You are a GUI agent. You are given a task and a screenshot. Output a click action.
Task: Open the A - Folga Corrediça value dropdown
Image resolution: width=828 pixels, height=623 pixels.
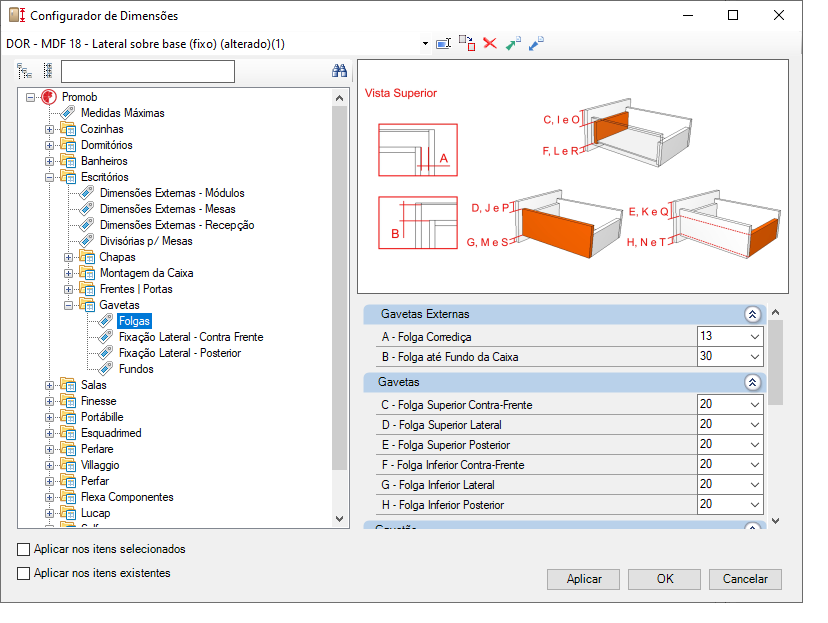click(x=755, y=337)
